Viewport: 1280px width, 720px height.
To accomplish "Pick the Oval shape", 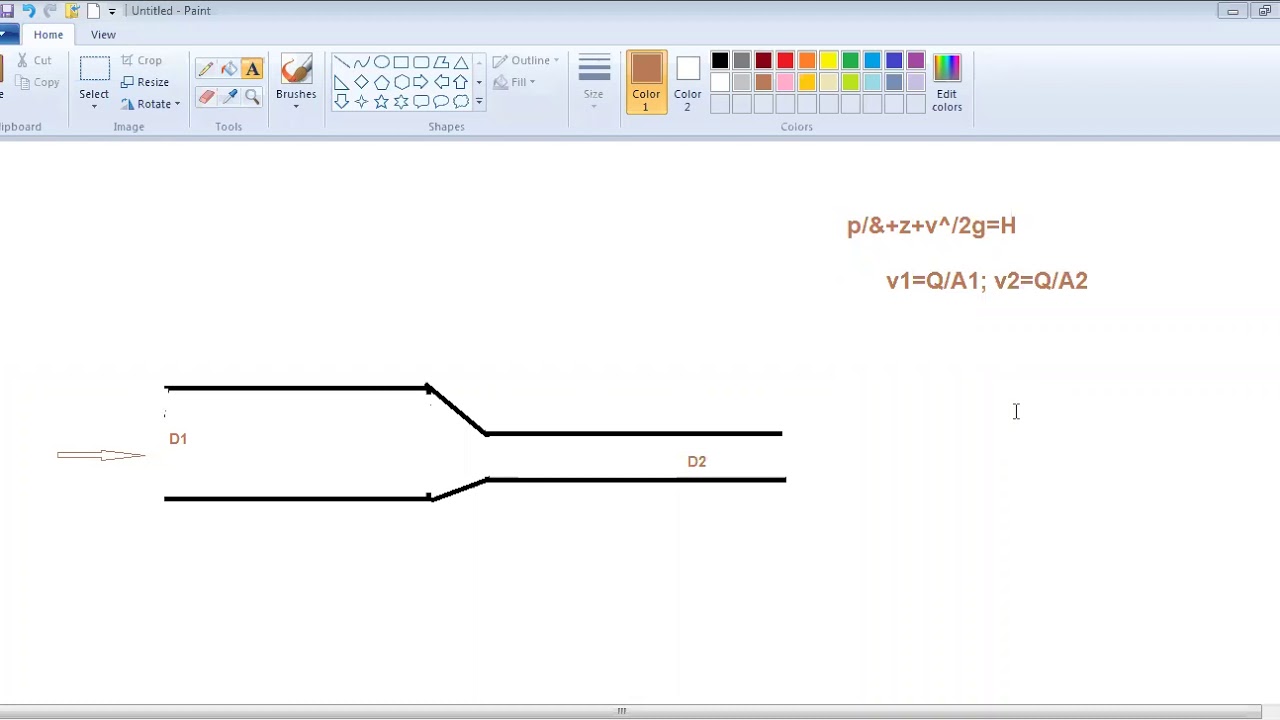I will 381,62.
